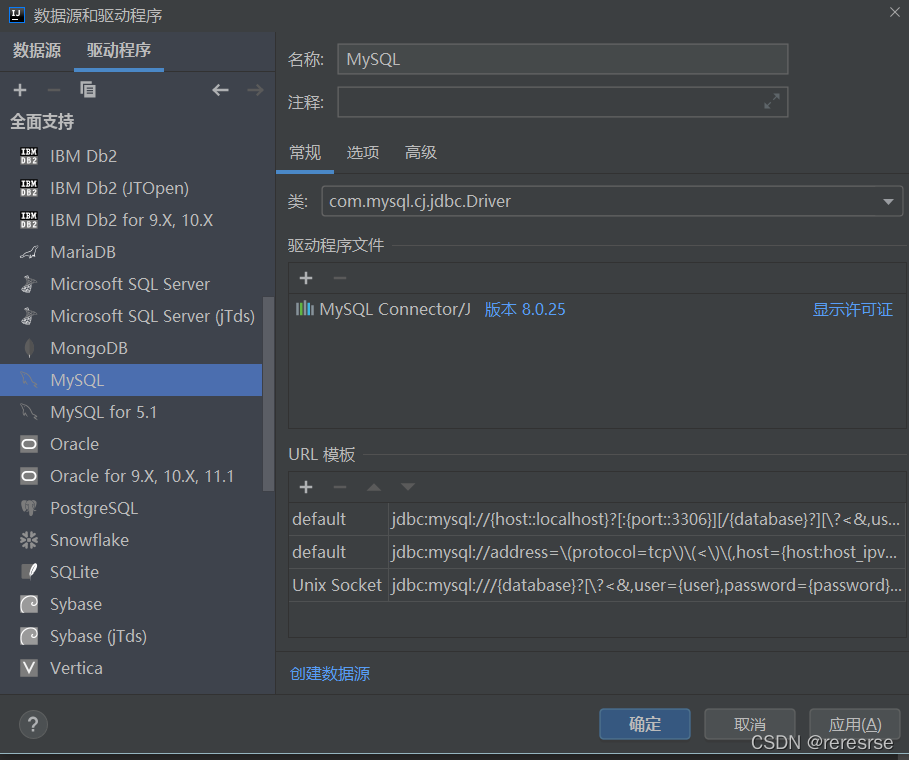
Task: Open the 显示许可证 link
Action: coord(853,310)
